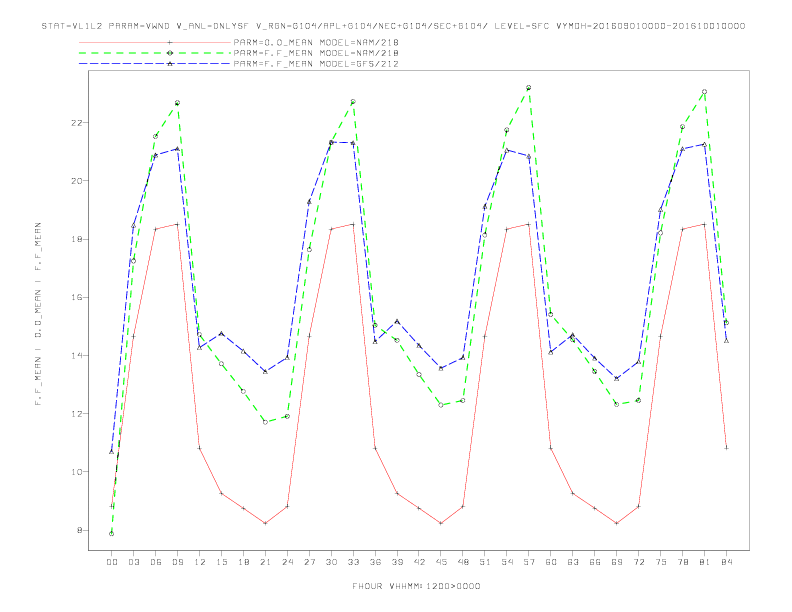Click the vertical y-axis title F.F_MEAN | O.O_MEAN
Image resolution: width=792 pixels, height=612 pixels.
38,314
